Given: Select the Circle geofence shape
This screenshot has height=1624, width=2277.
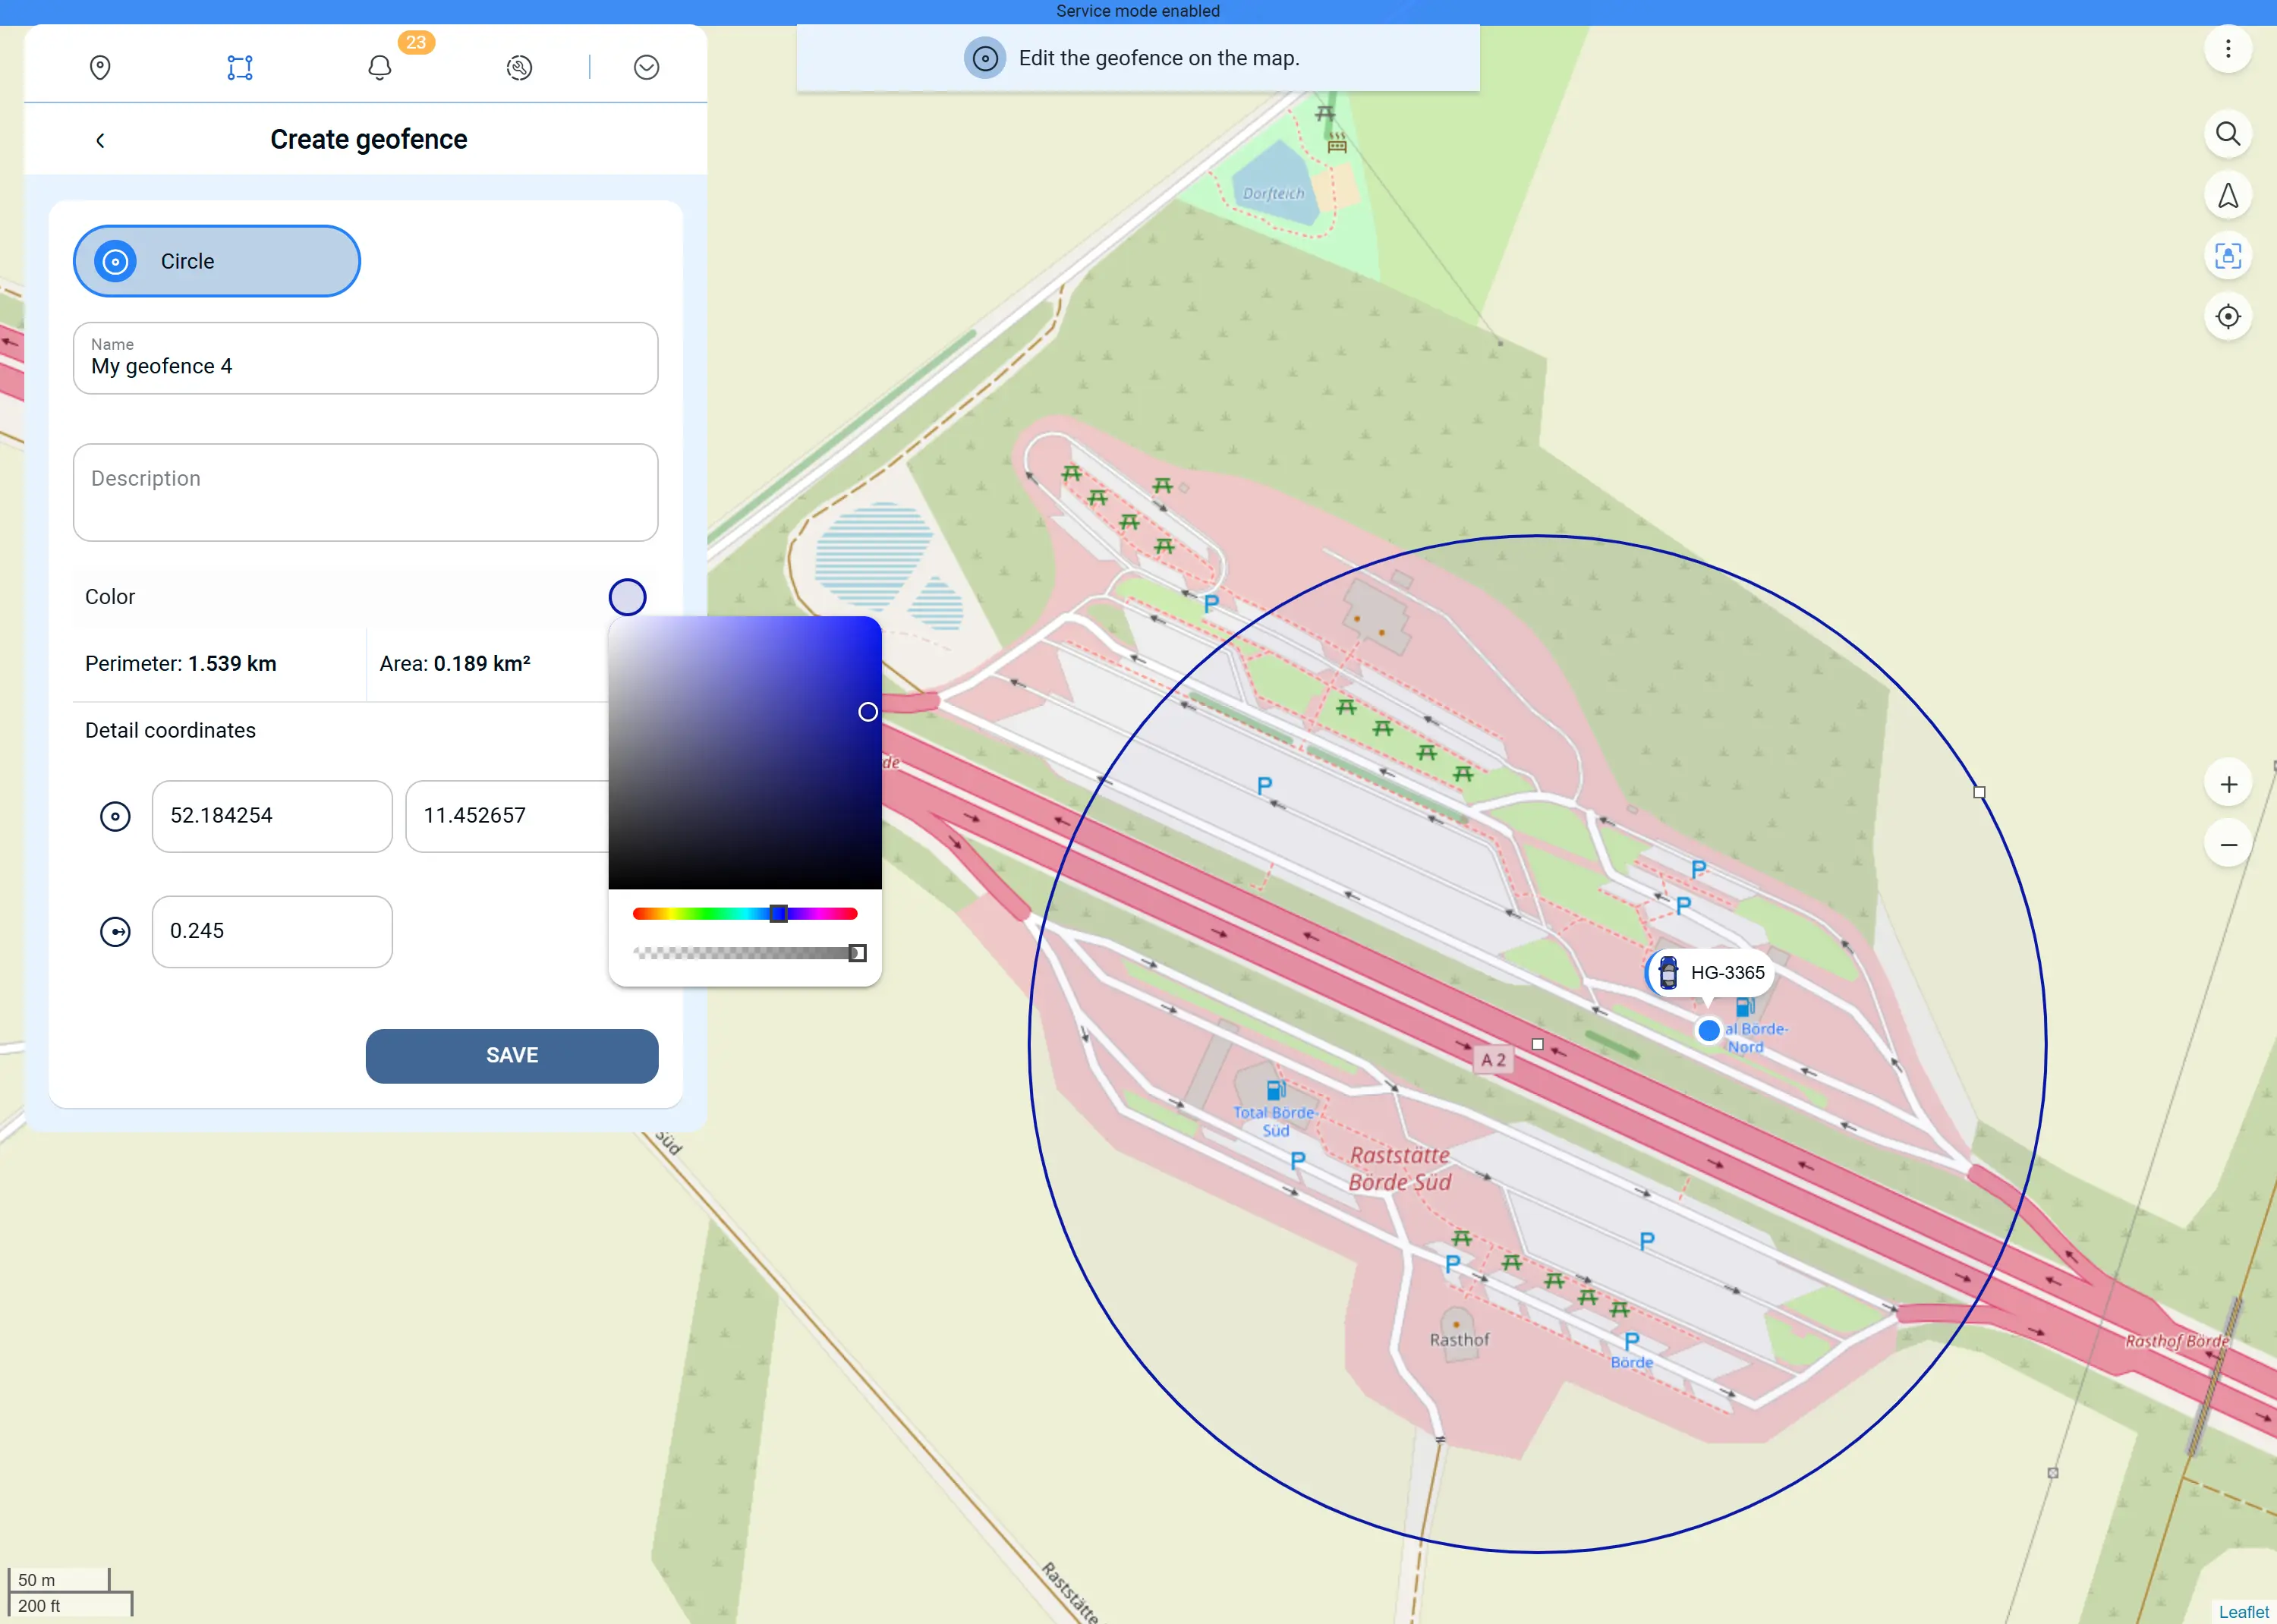Looking at the screenshot, I should (x=216, y=261).
